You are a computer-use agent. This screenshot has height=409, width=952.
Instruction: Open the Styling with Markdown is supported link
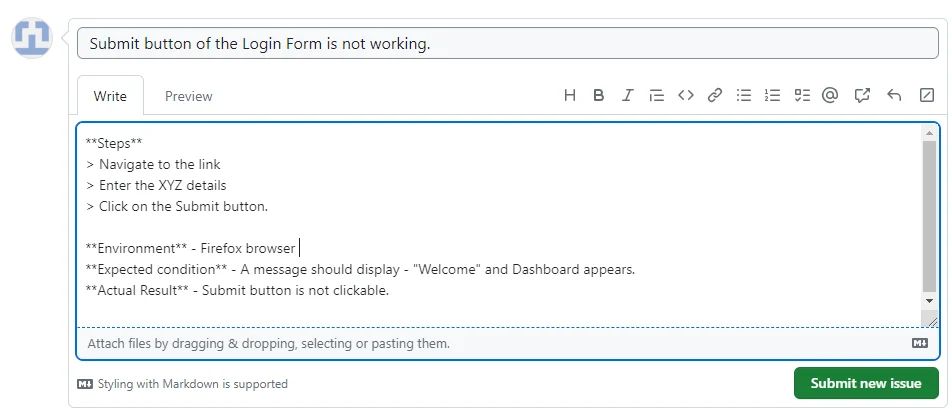point(182,384)
